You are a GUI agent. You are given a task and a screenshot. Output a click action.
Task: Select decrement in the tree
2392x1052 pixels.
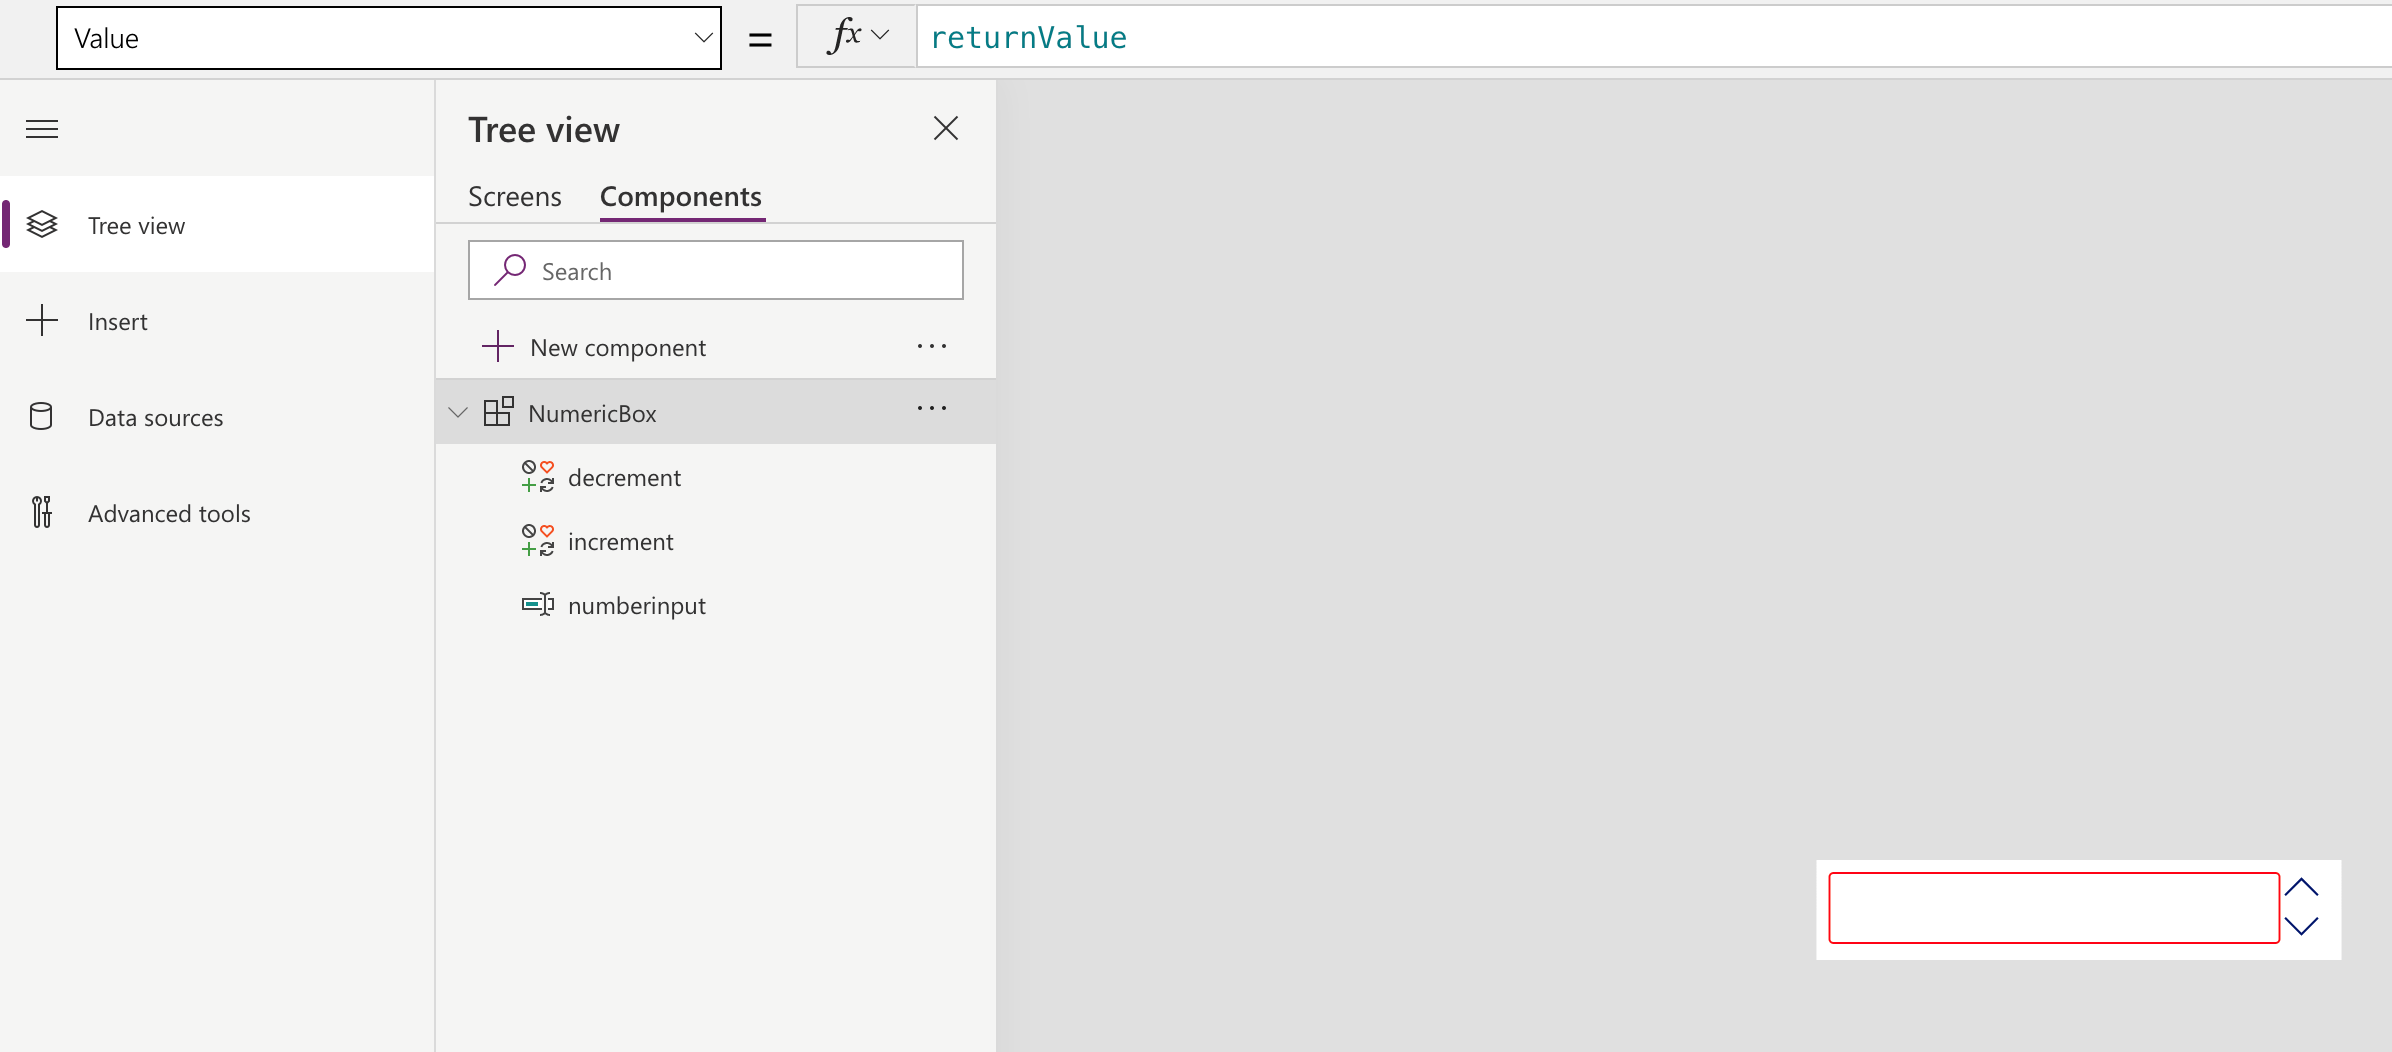(x=716, y=477)
